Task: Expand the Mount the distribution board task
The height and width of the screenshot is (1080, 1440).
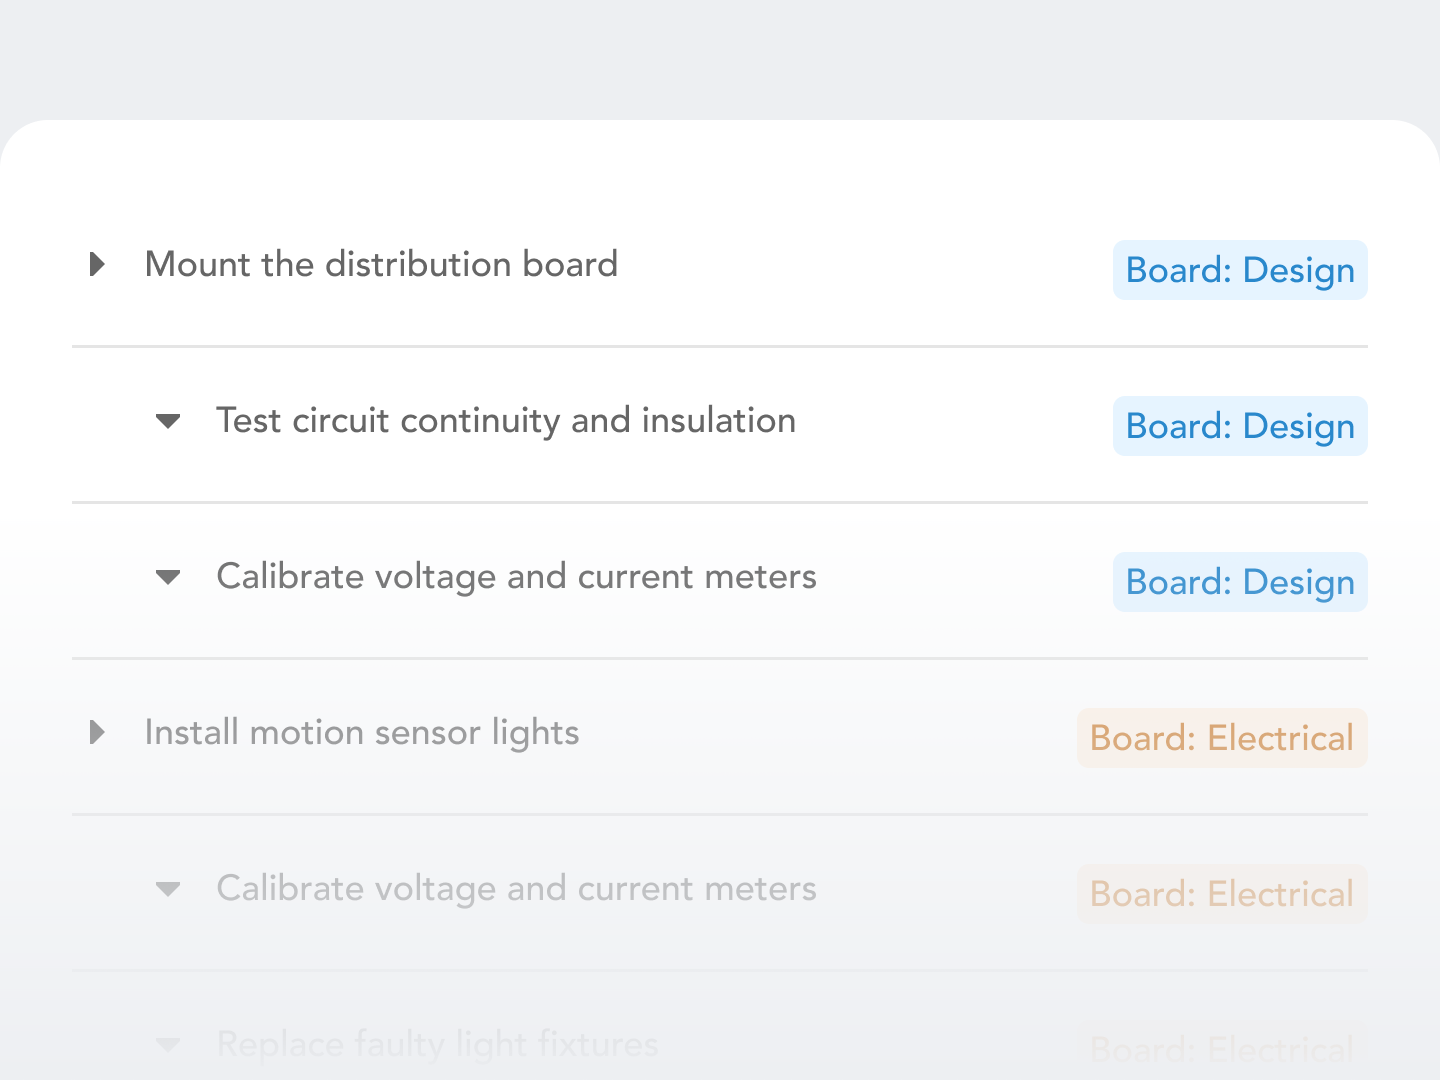Action: click(x=97, y=264)
